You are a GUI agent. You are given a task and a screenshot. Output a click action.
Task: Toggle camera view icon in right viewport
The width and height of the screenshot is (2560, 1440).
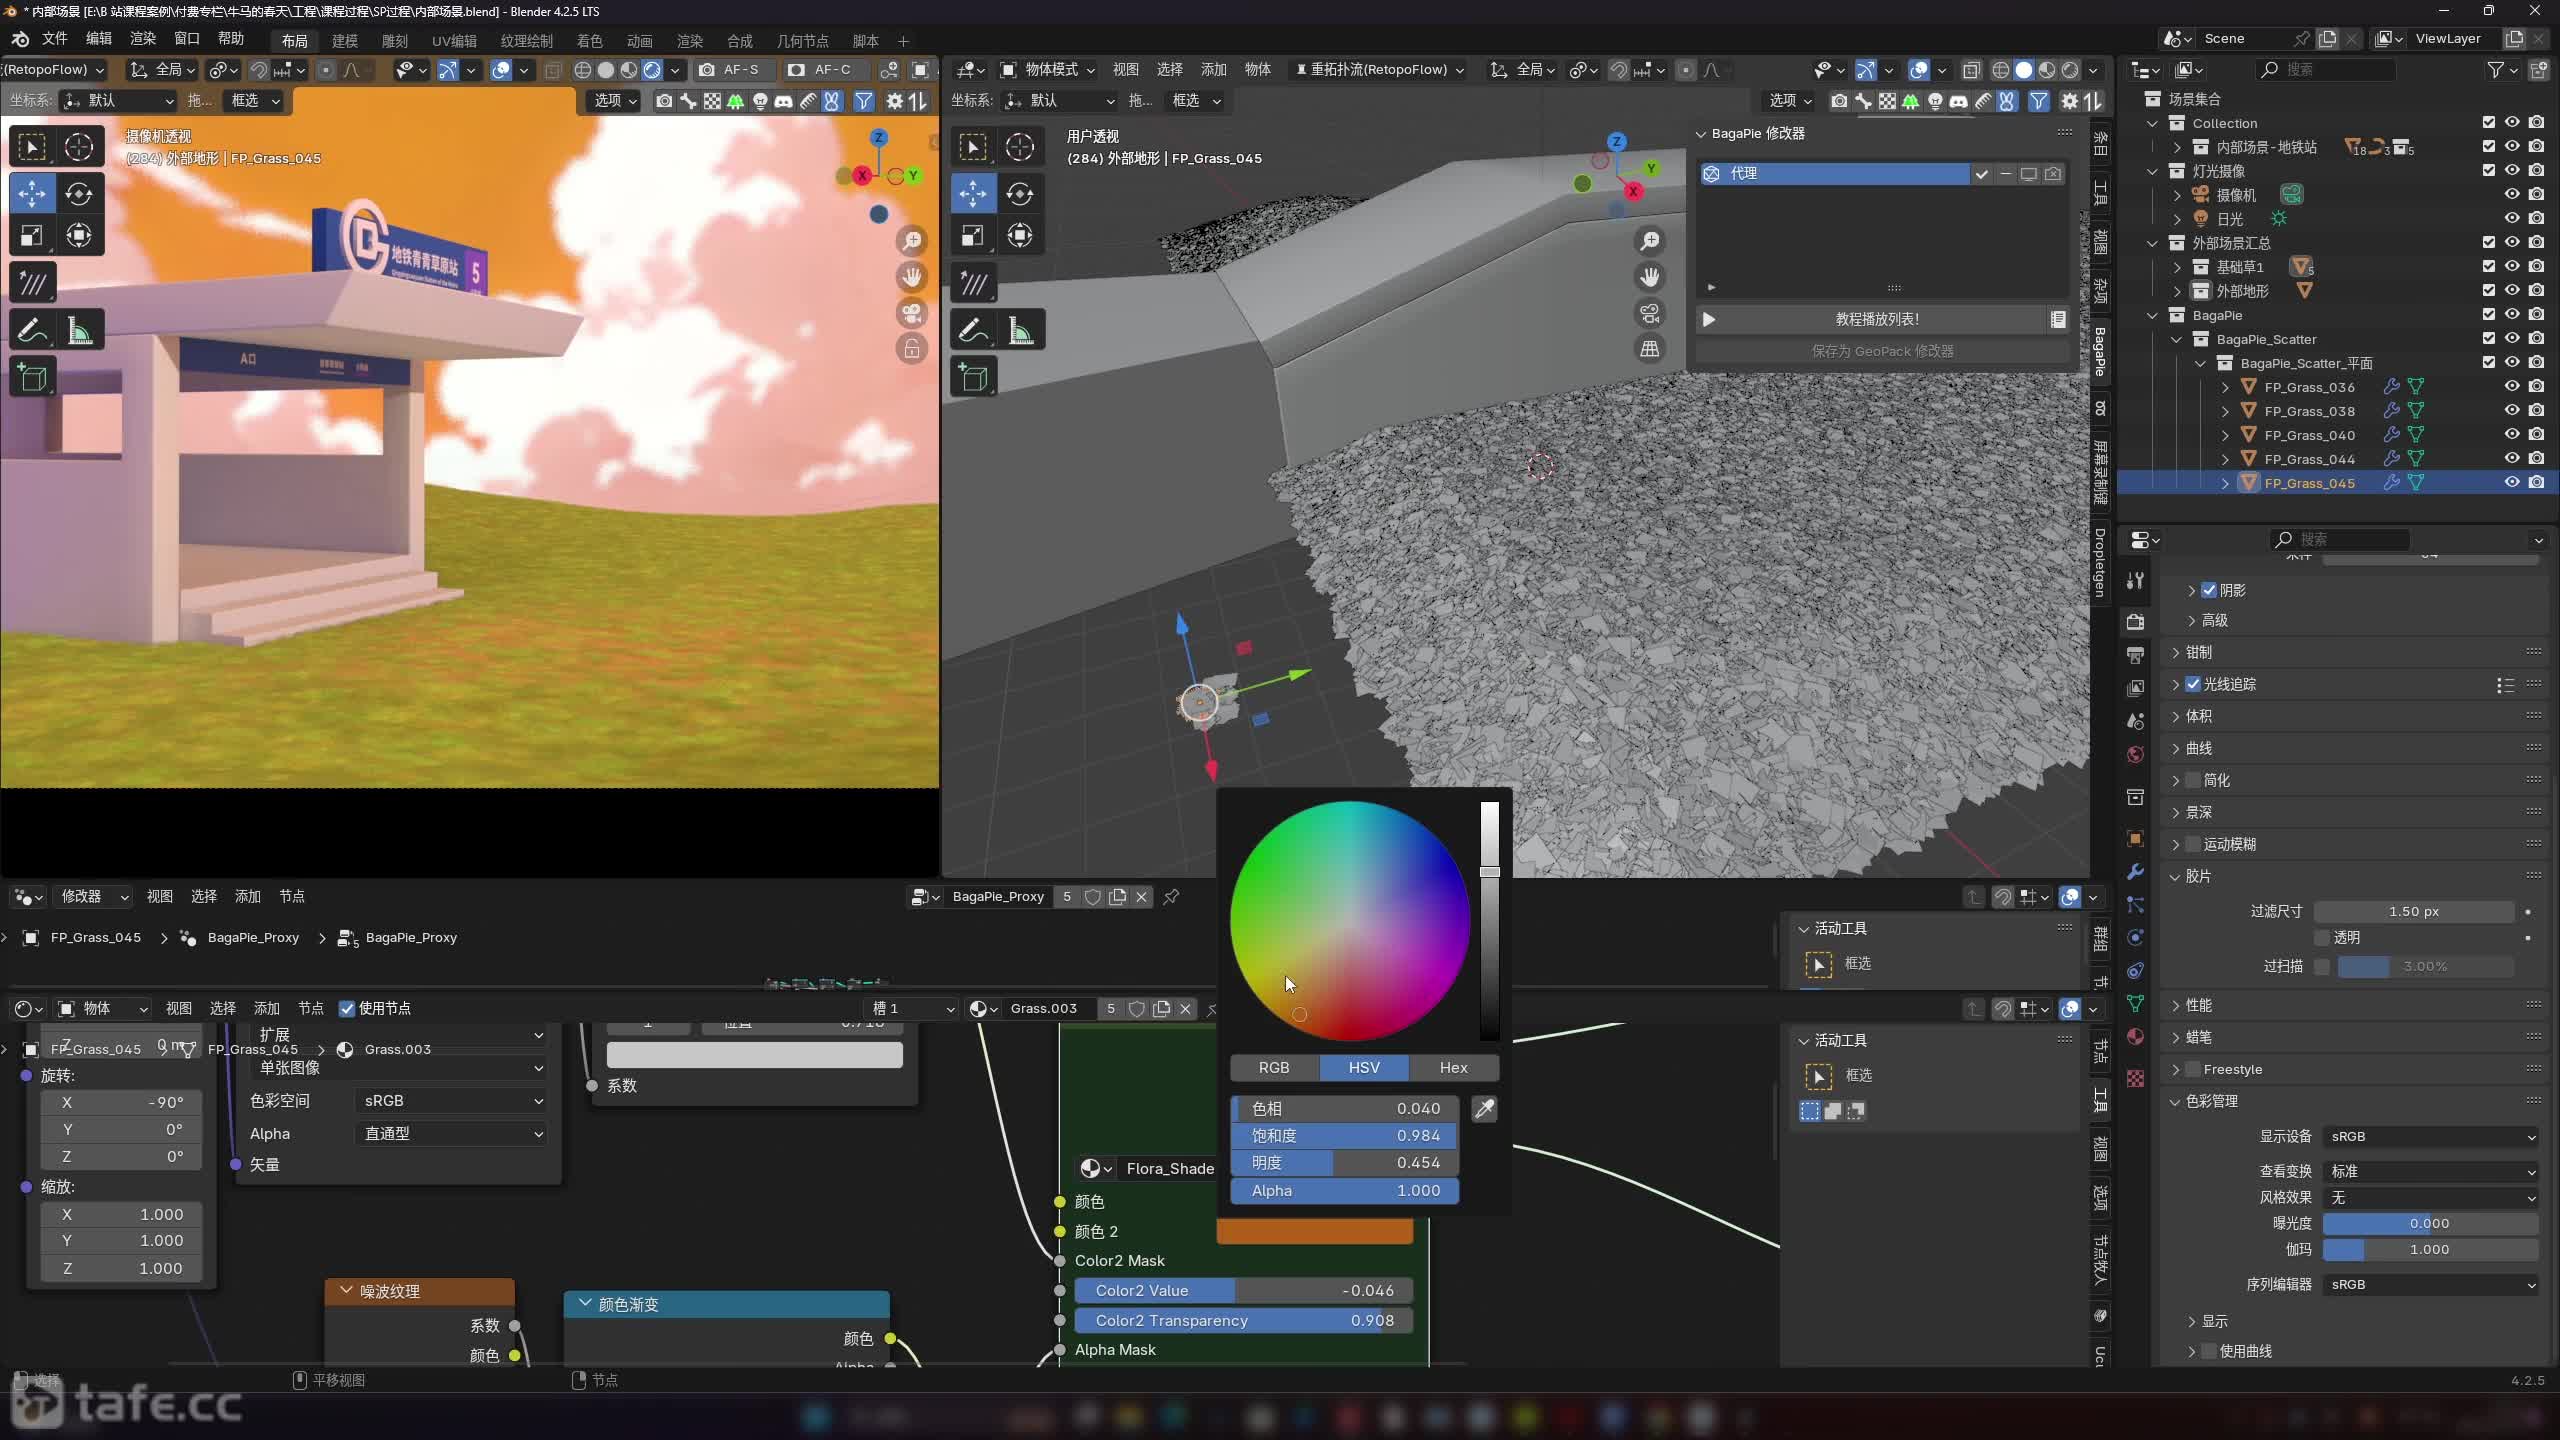pos(1650,313)
